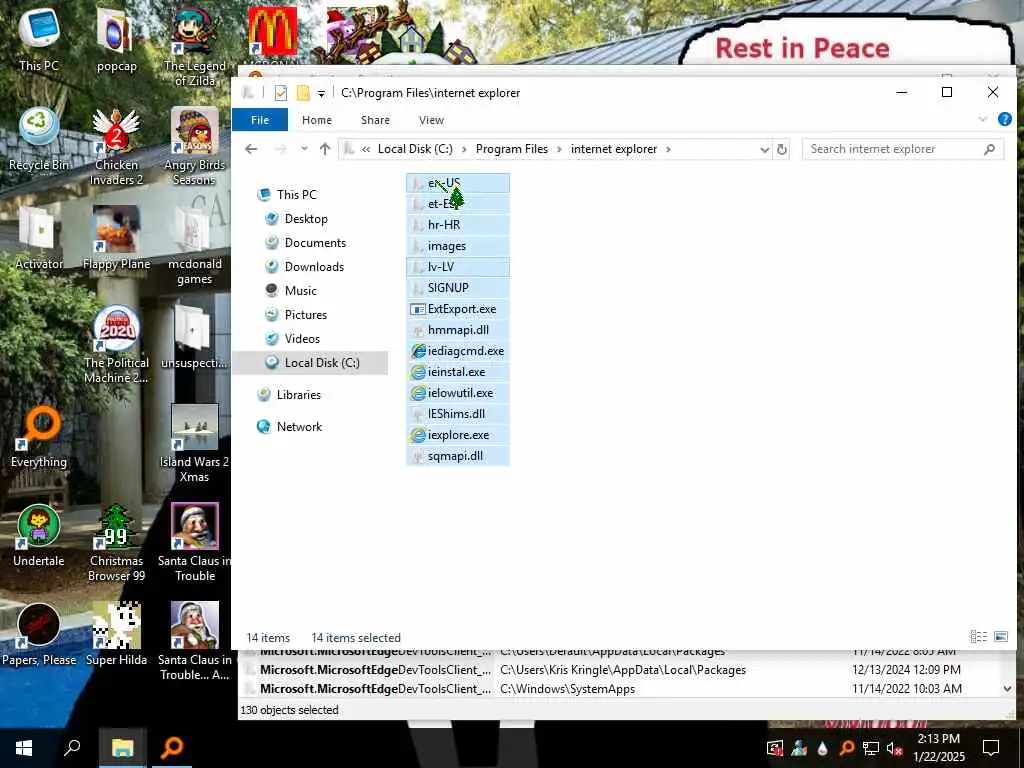
Task: Select the hr-HR folder
Action: click(458, 225)
